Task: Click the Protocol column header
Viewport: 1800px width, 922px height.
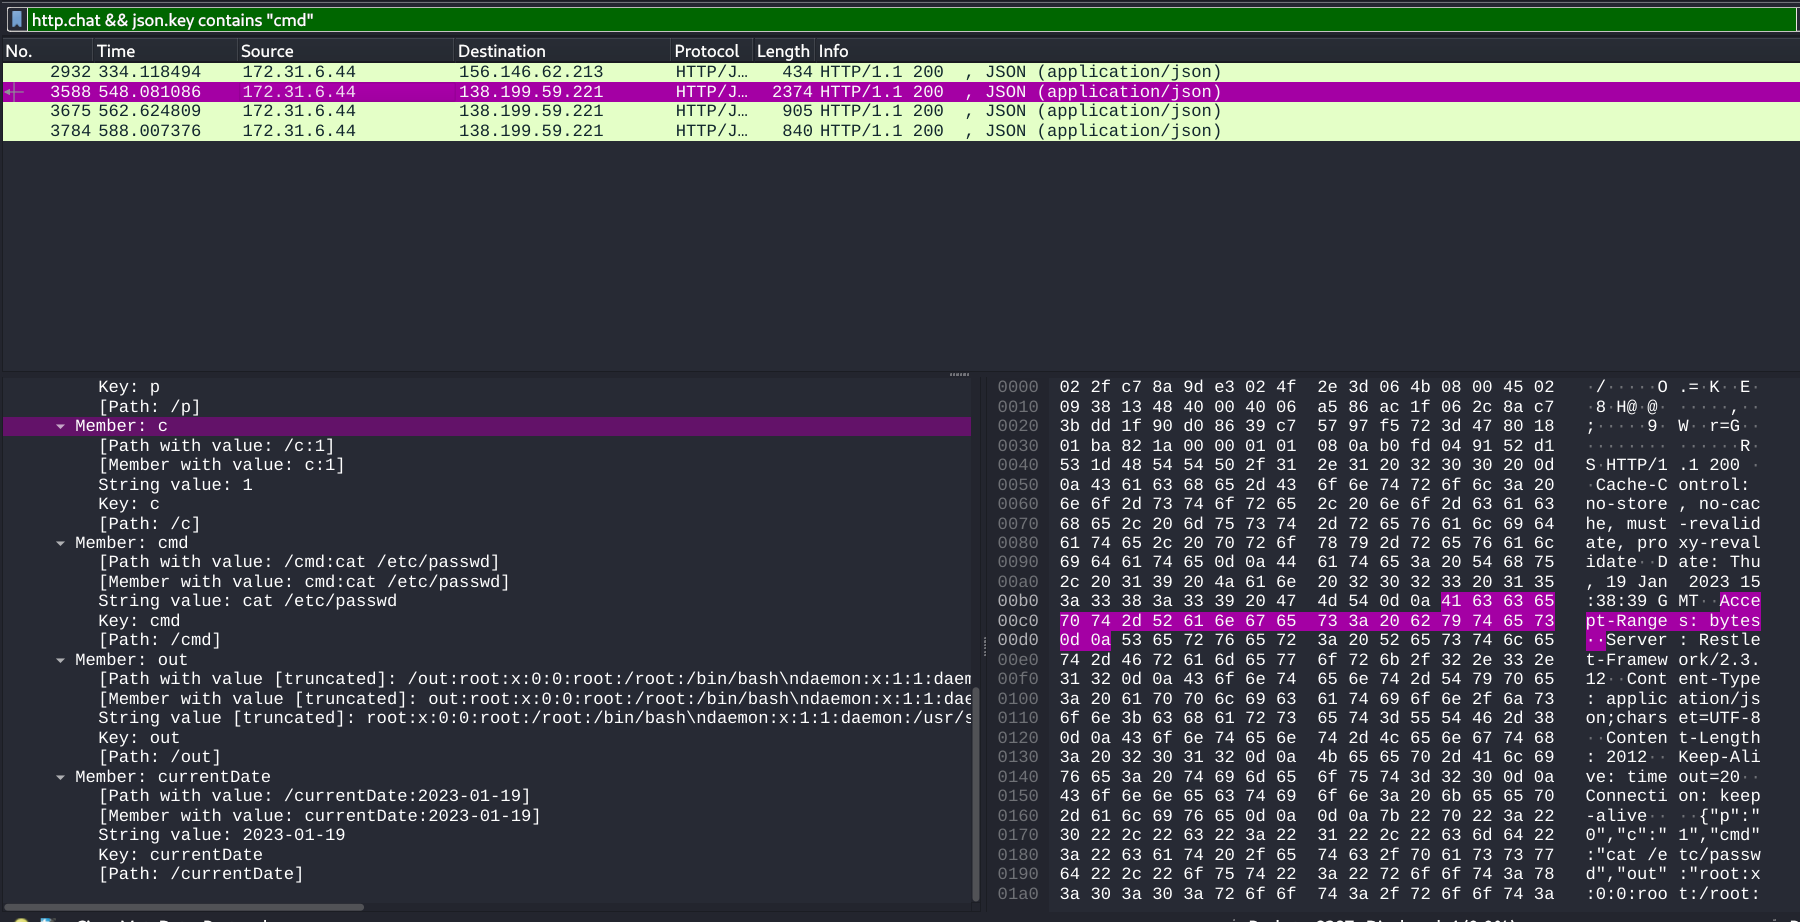Action: [x=706, y=51]
